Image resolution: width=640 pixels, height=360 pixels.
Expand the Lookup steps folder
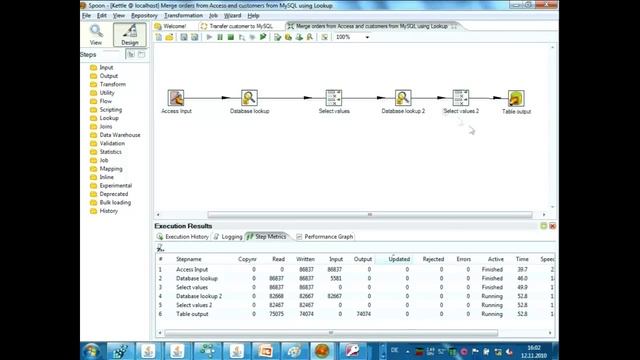pyautogui.click(x=104, y=118)
